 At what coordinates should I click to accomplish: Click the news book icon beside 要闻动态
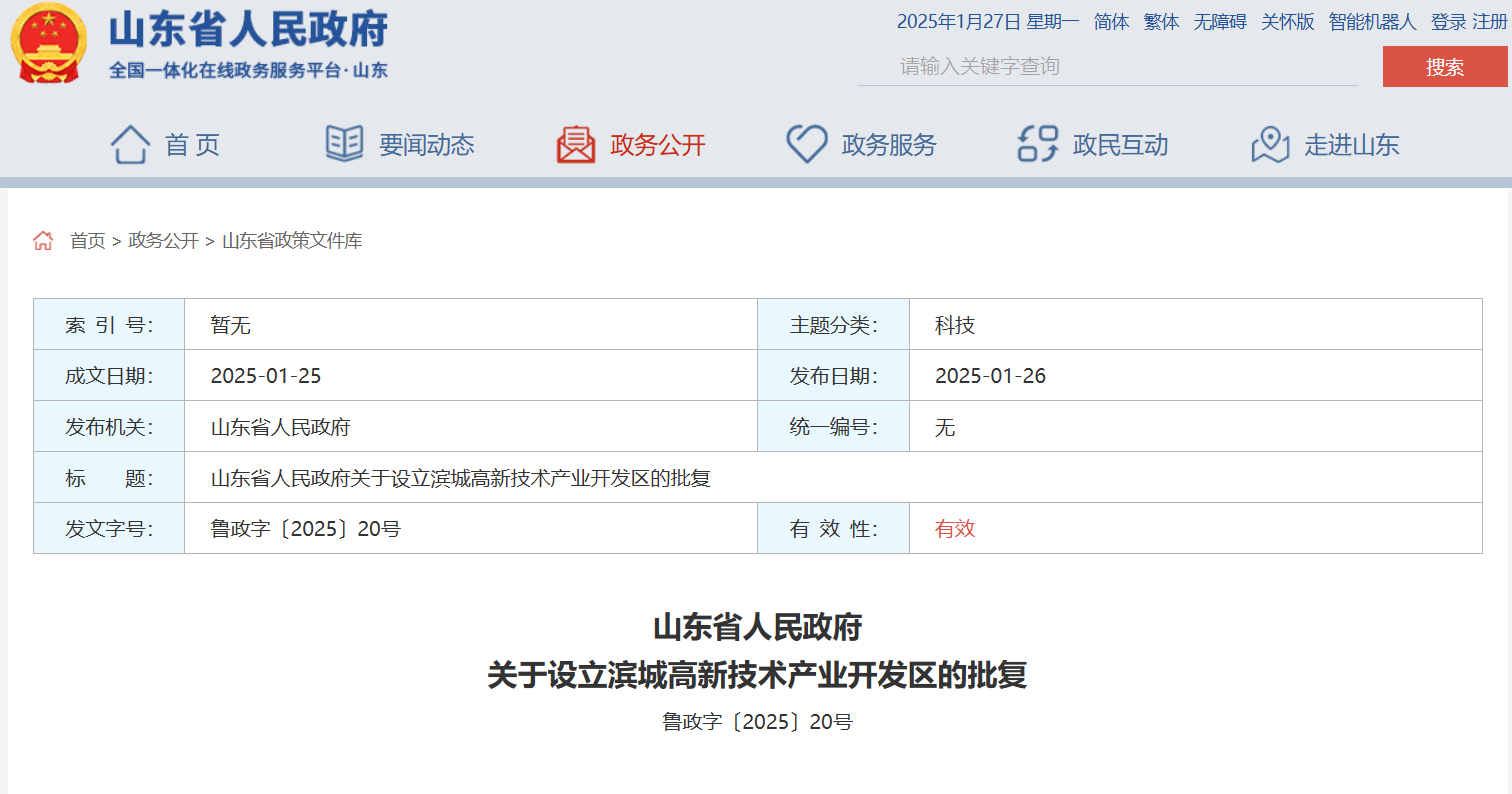(345, 144)
